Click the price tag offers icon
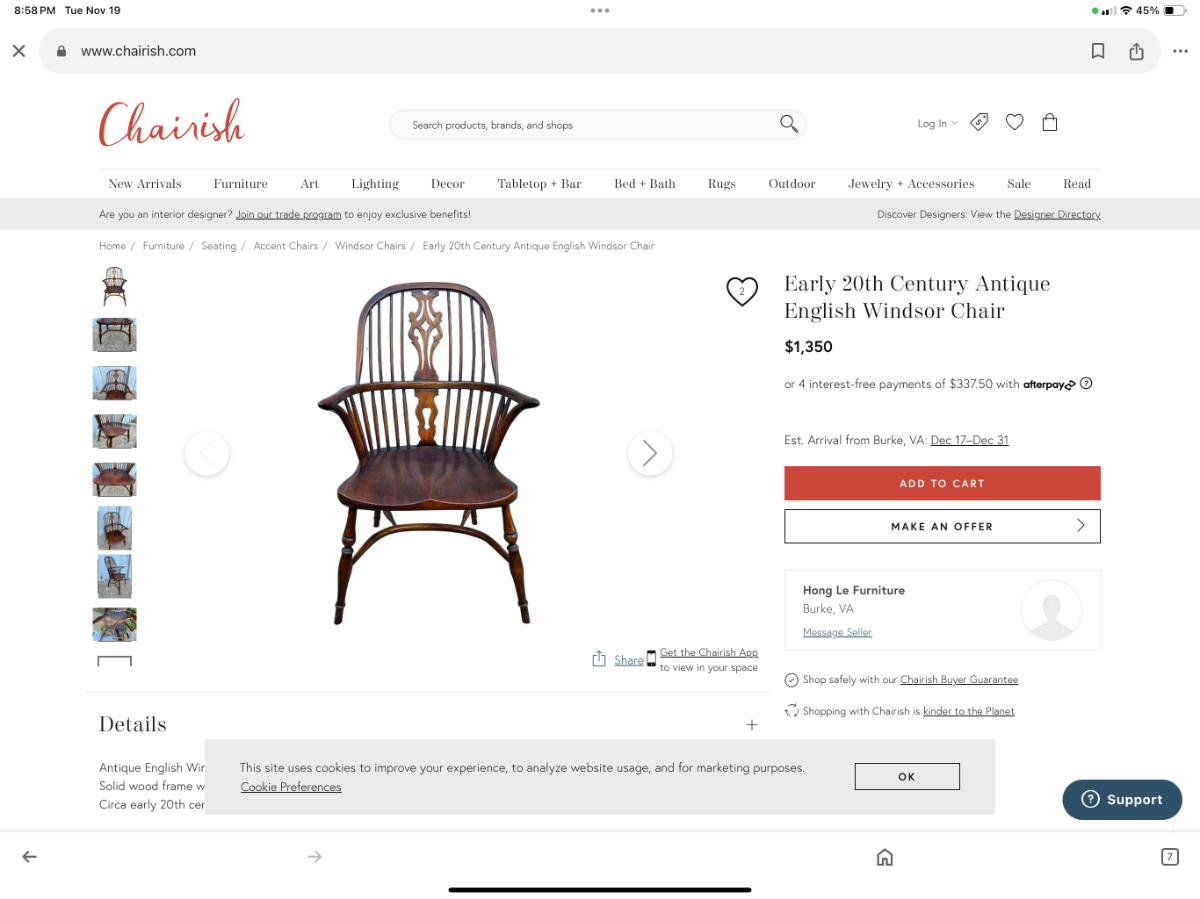 (x=979, y=122)
